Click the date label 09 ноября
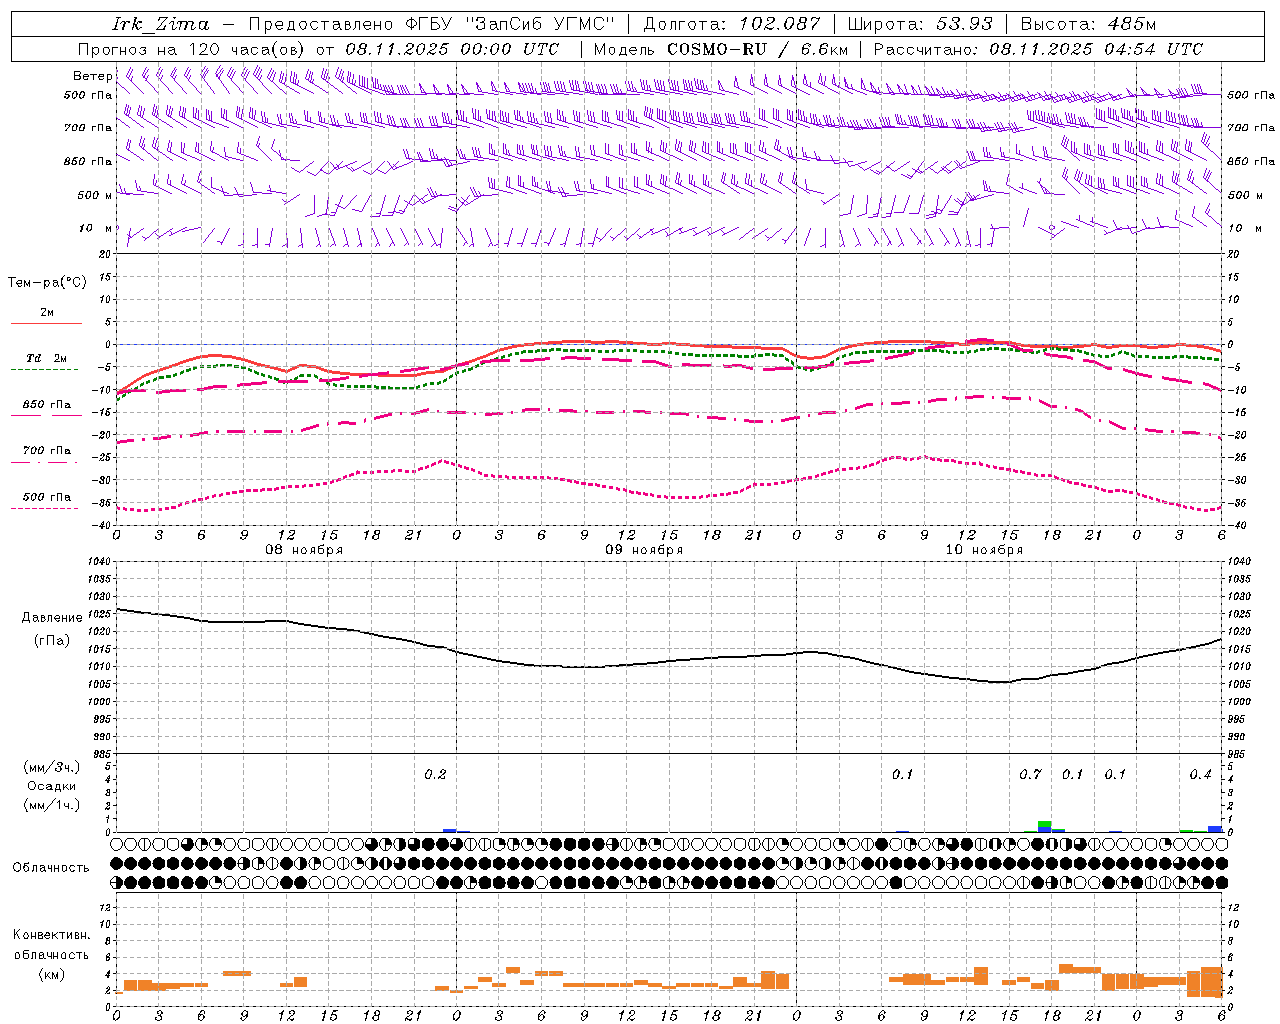This screenshot has width=1280, height=1024. tap(644, 550)
